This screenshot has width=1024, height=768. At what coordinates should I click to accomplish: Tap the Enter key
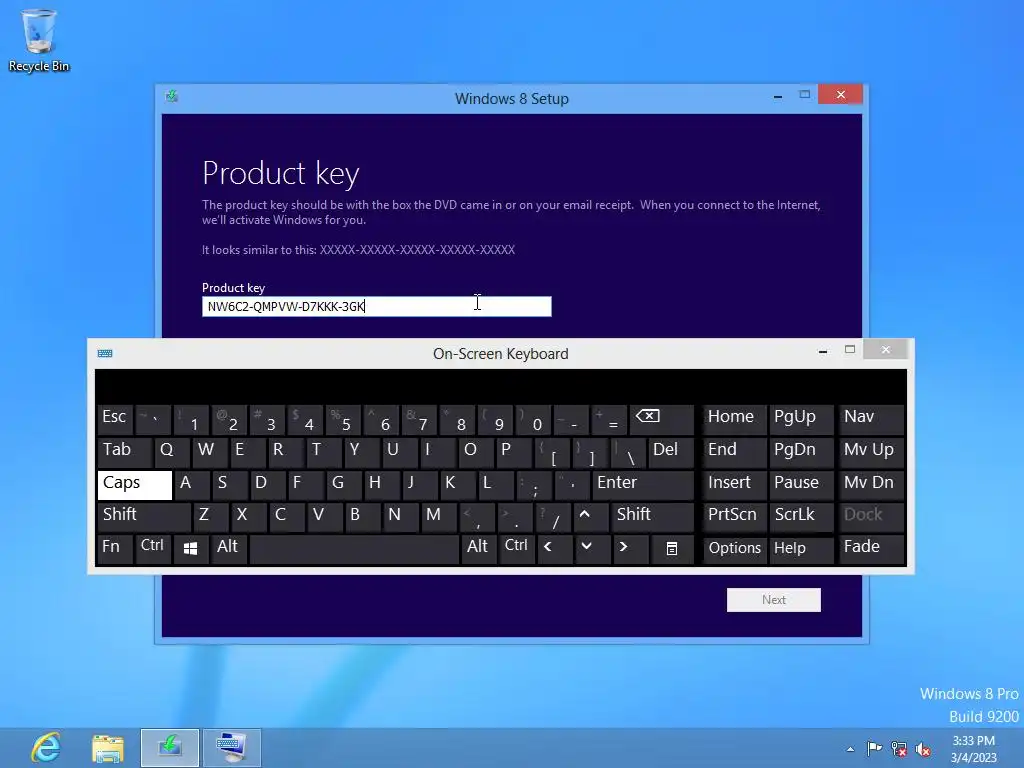[643, 485]
